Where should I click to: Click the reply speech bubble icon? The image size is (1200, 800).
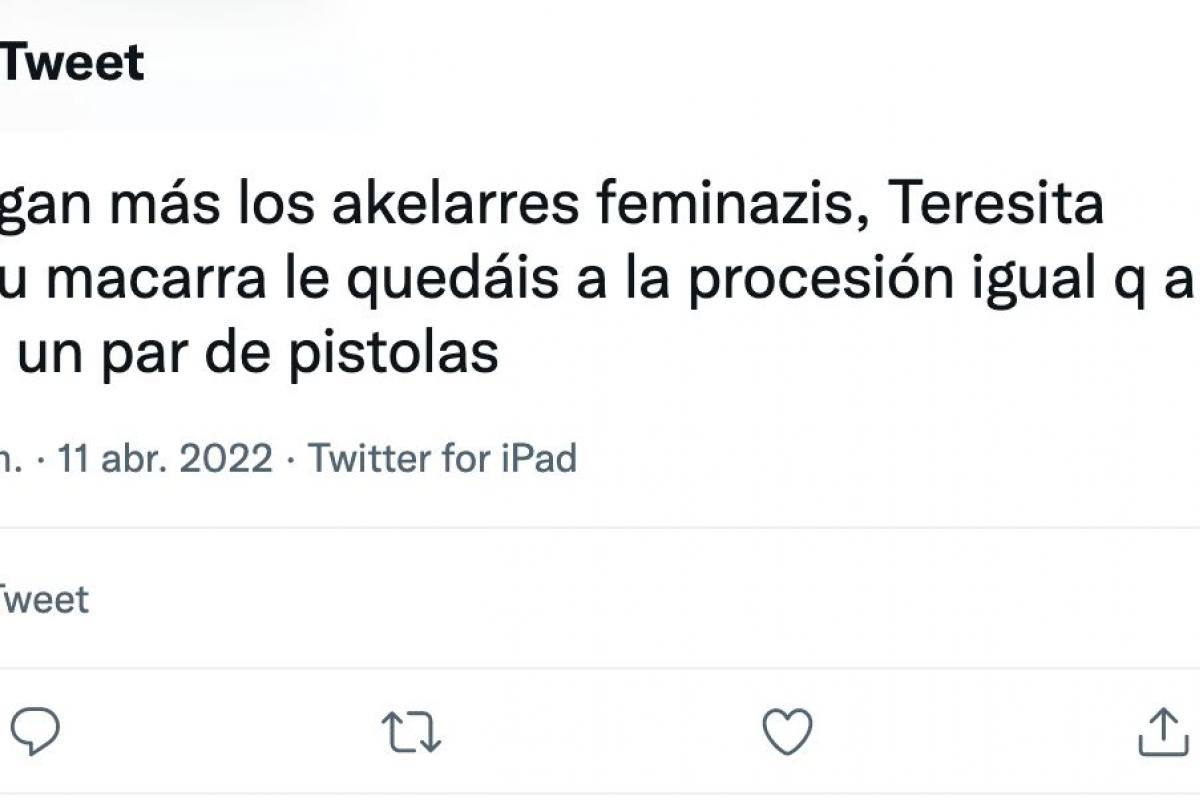(36, 731)
